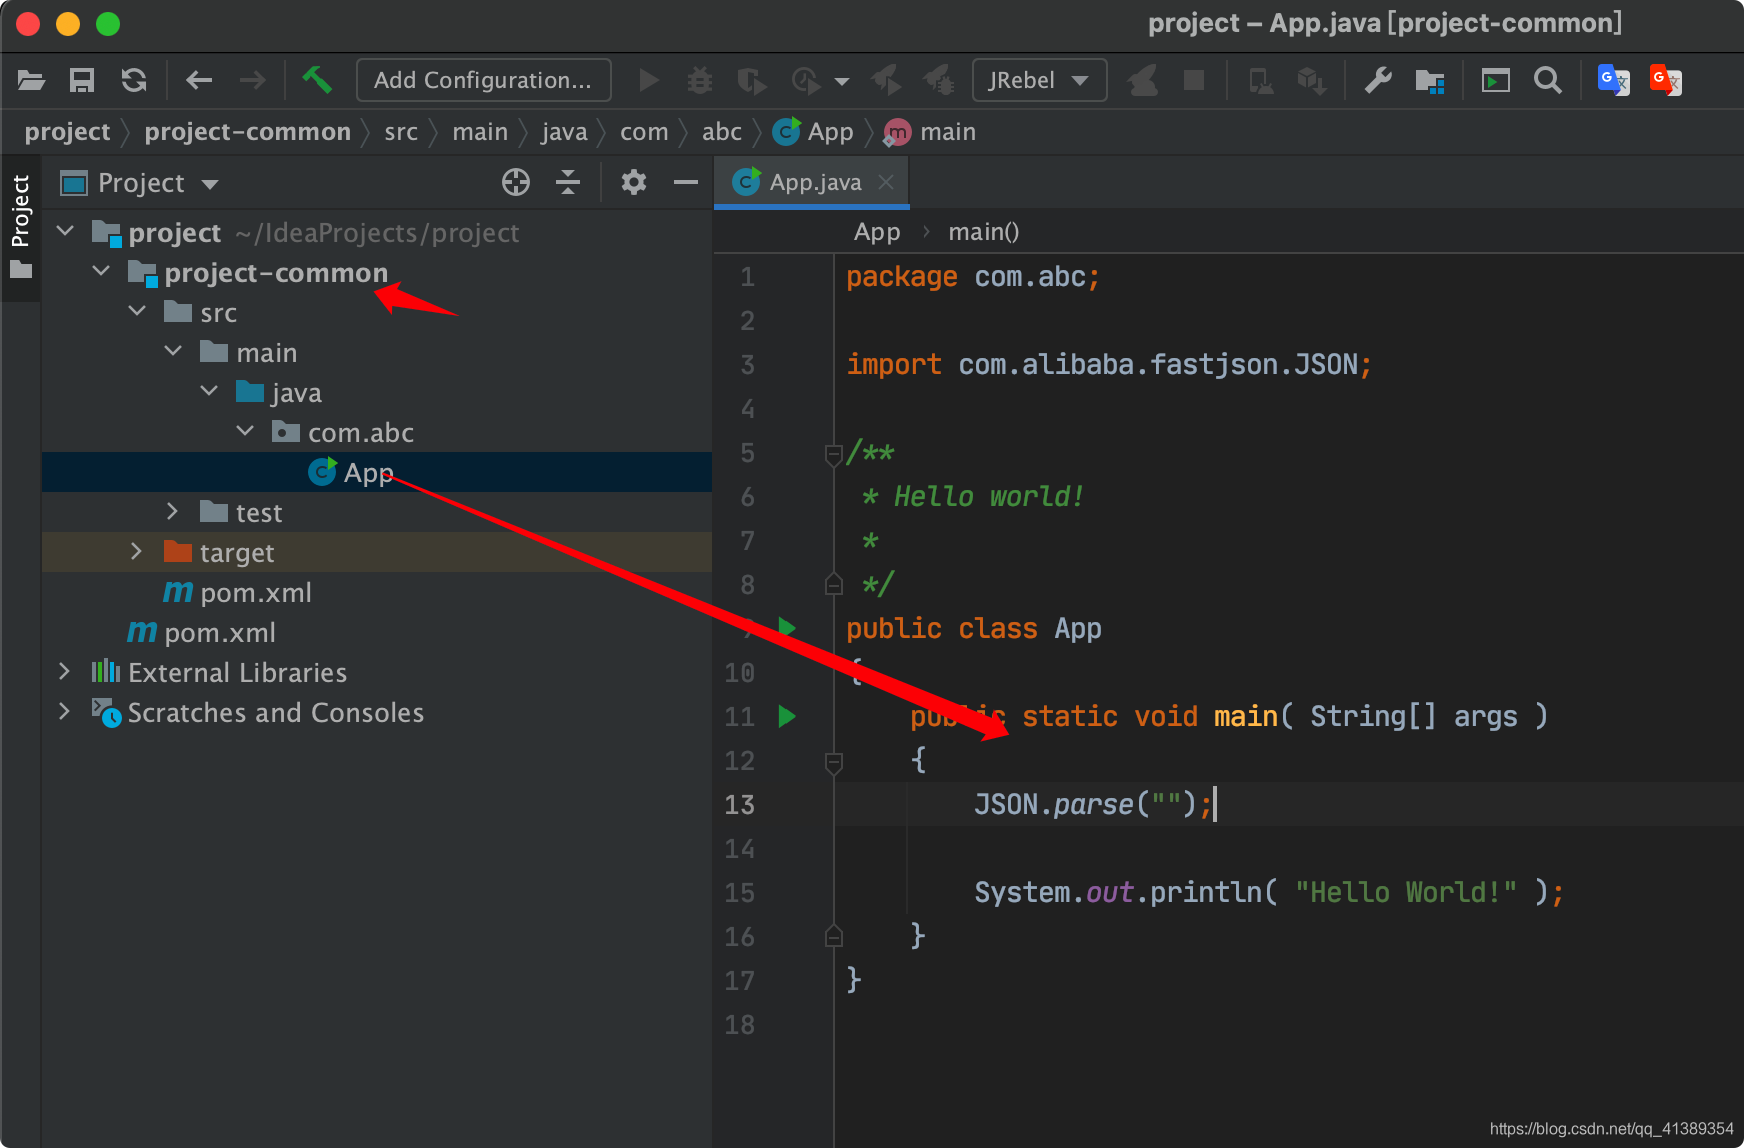This screenshot has width=1744, height=1148.
Task: Run main method via gutter arrow line 11
Action: tap(787, 716)
